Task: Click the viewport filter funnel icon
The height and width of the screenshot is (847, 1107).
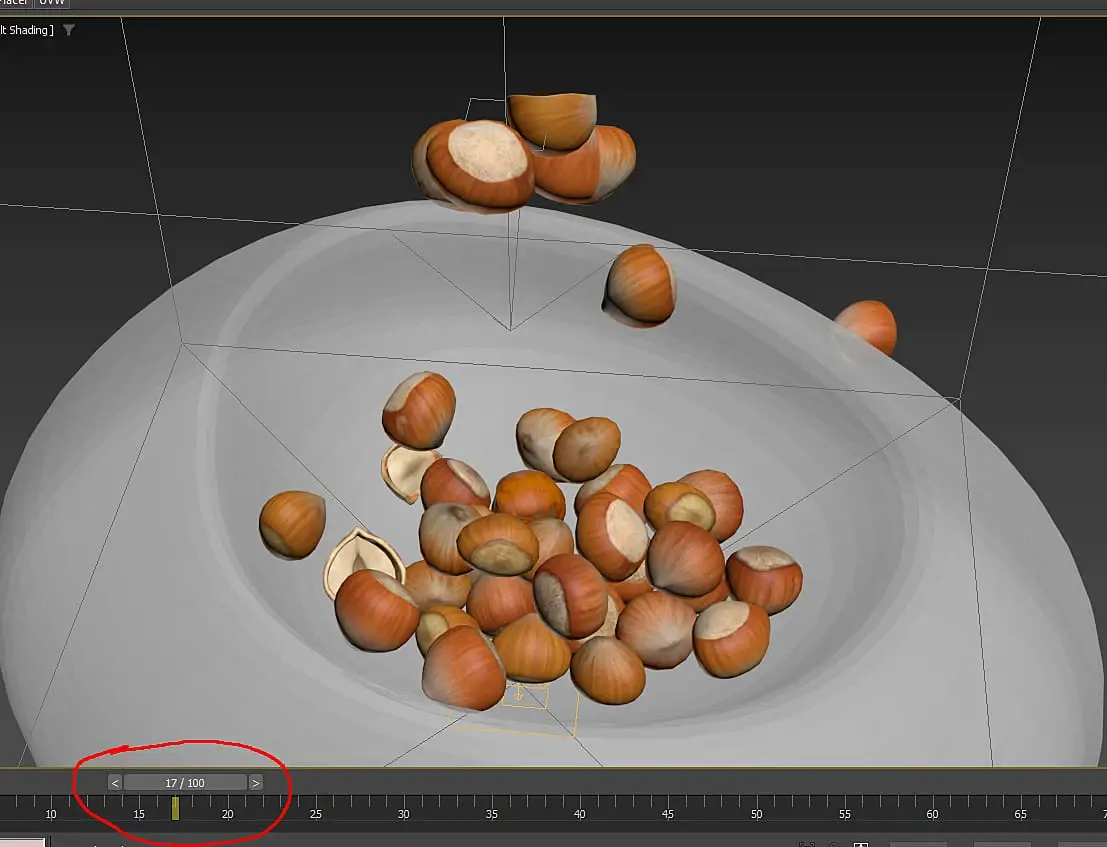Action: [68, 30]
